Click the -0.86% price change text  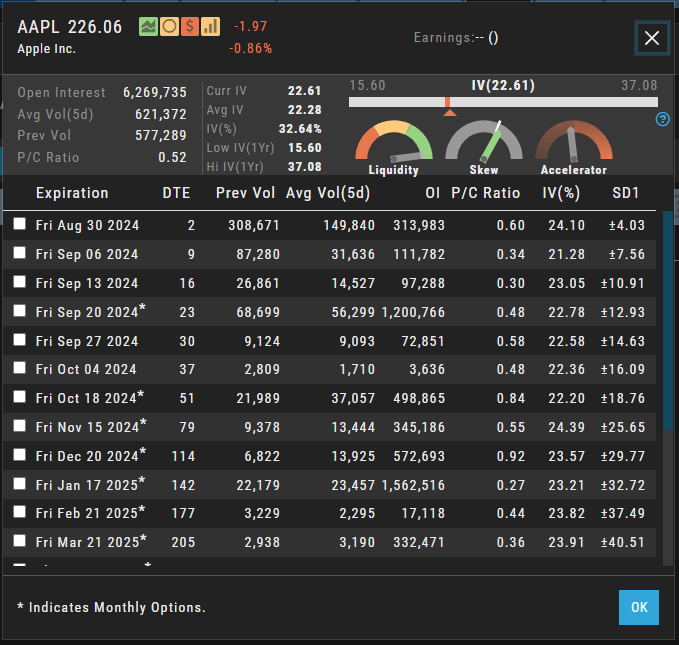pyautogui.click(x=250, y=49)
